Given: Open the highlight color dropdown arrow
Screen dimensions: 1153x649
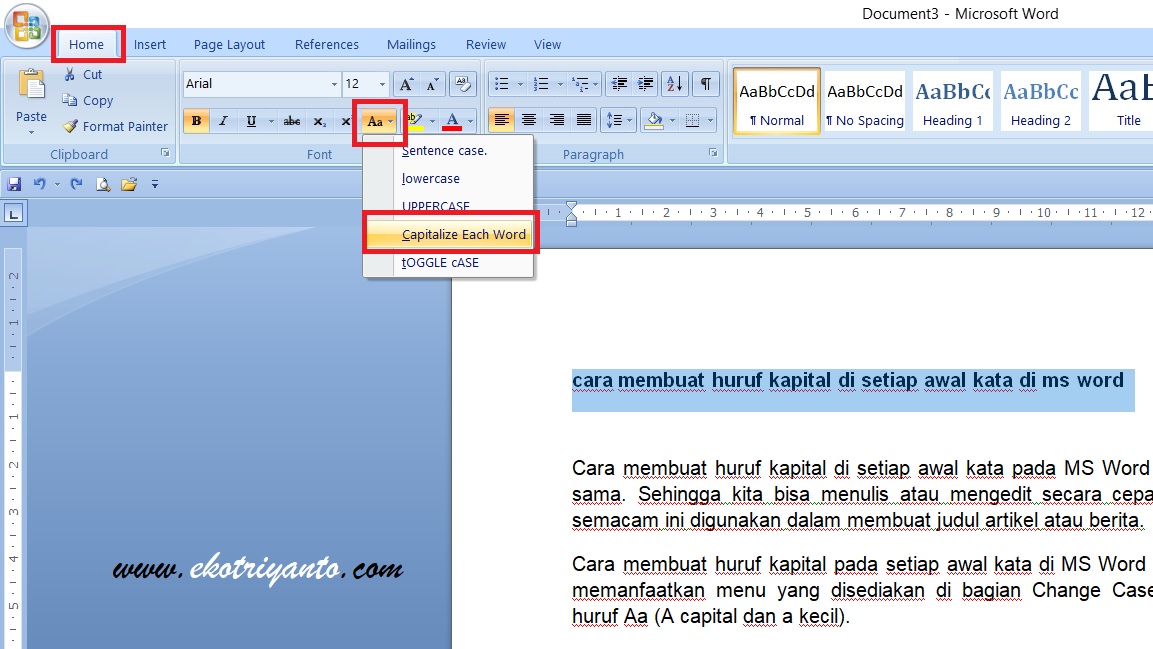Looking at the screenshot, I should 432,121.
